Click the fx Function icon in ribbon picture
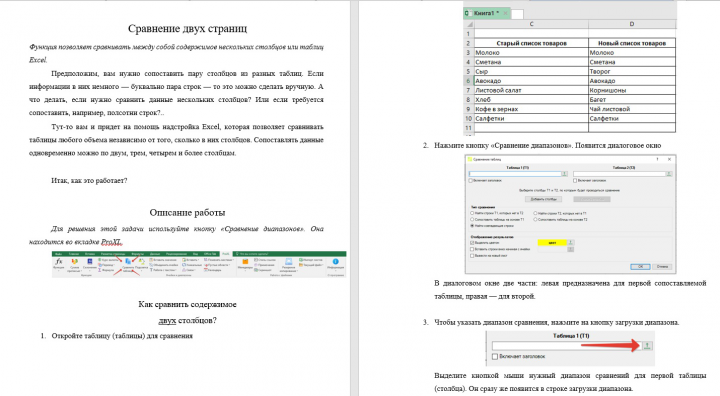Viewport: 720px width, 396px height. point(59,261)
